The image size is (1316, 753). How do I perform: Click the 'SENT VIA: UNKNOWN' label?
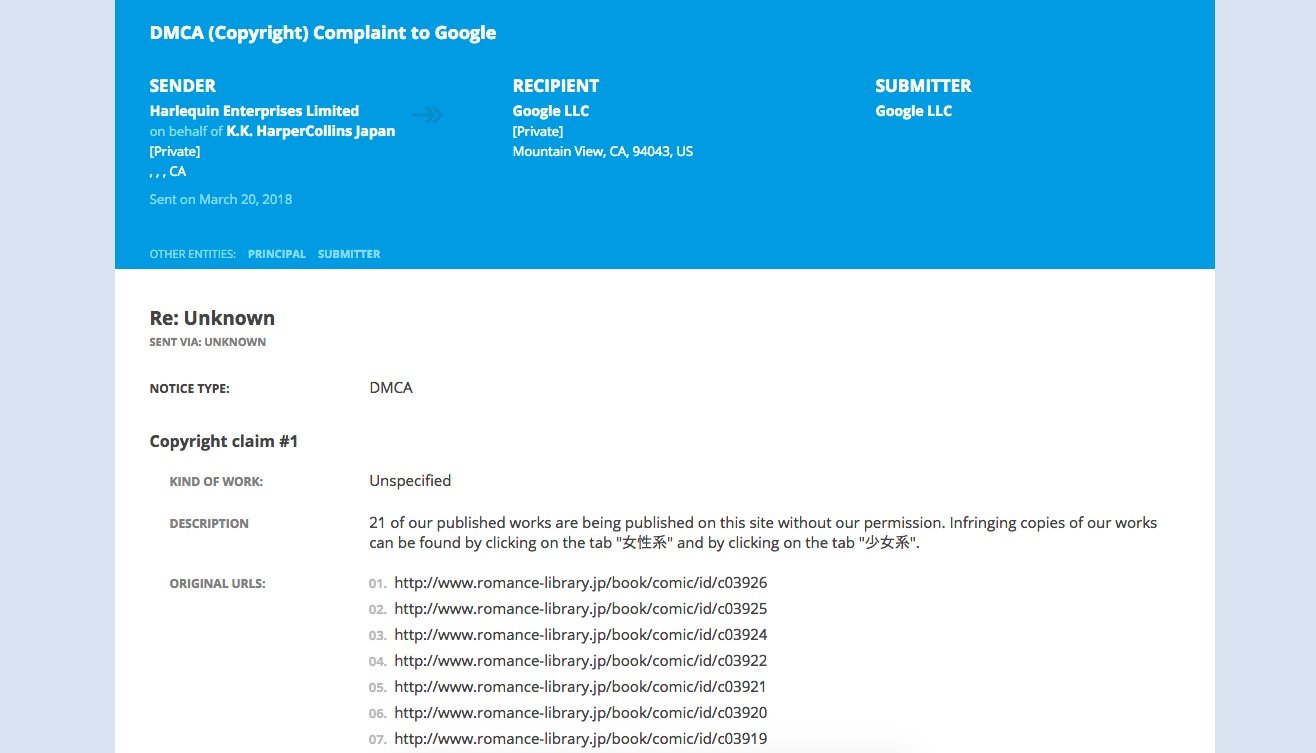click(208, 342)
